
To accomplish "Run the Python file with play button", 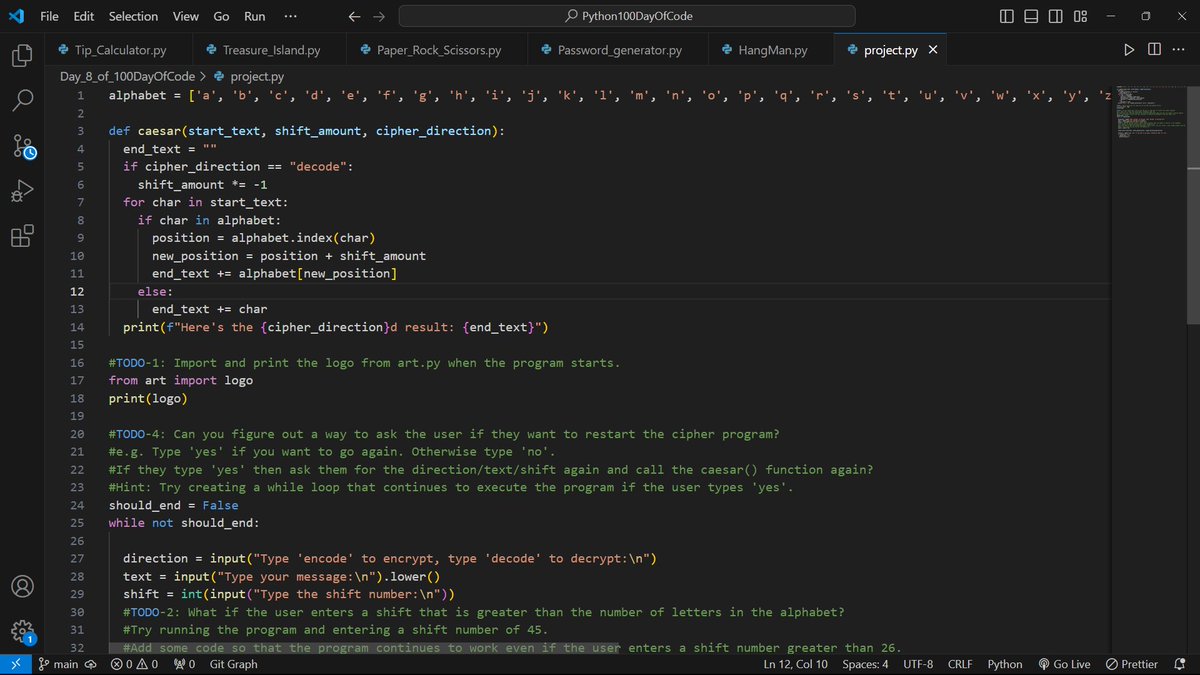I will (x=1129, y=50).
